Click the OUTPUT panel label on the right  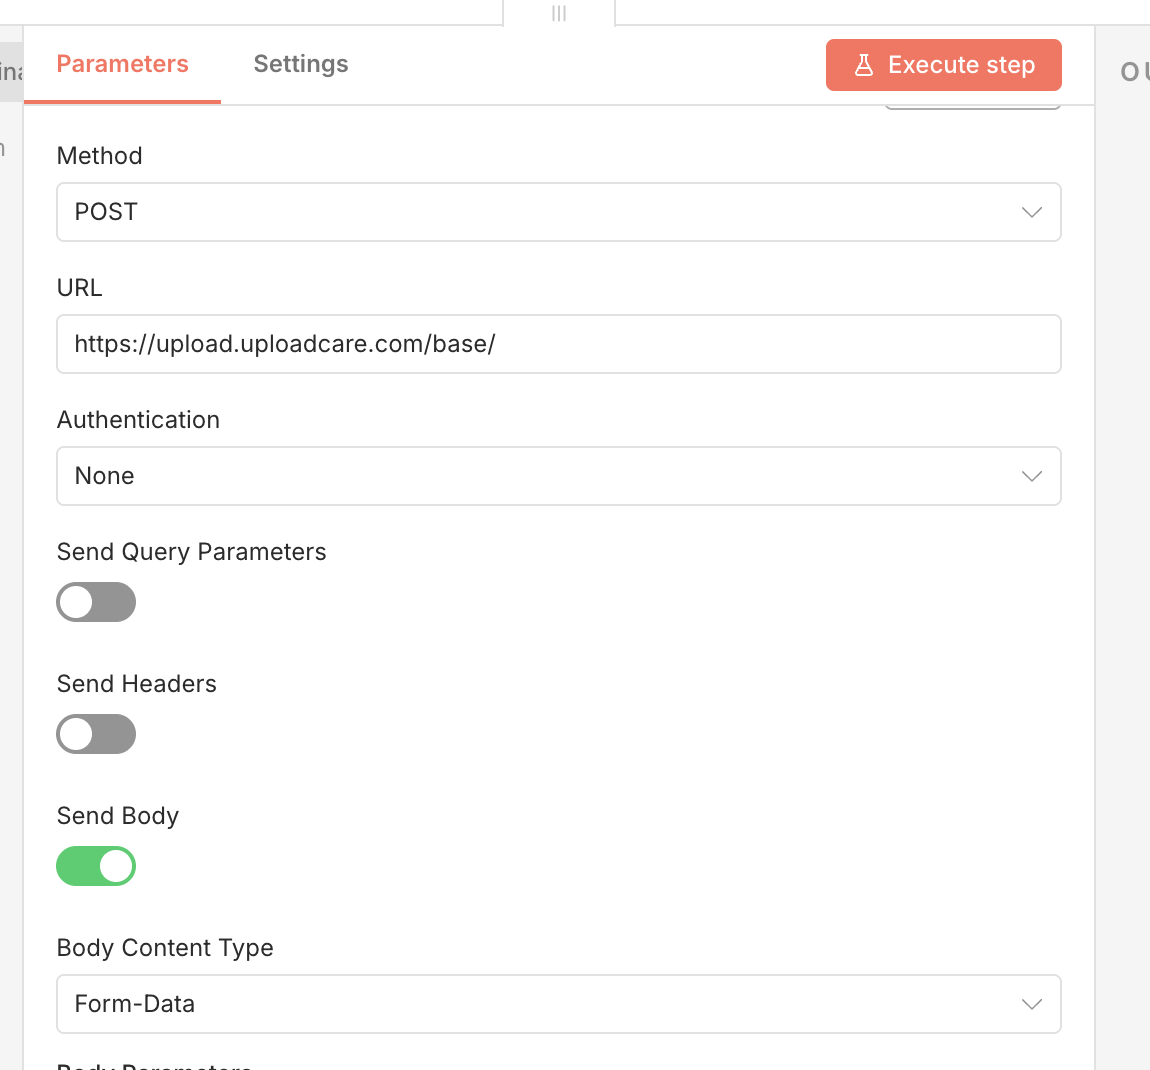point(1135,71)
